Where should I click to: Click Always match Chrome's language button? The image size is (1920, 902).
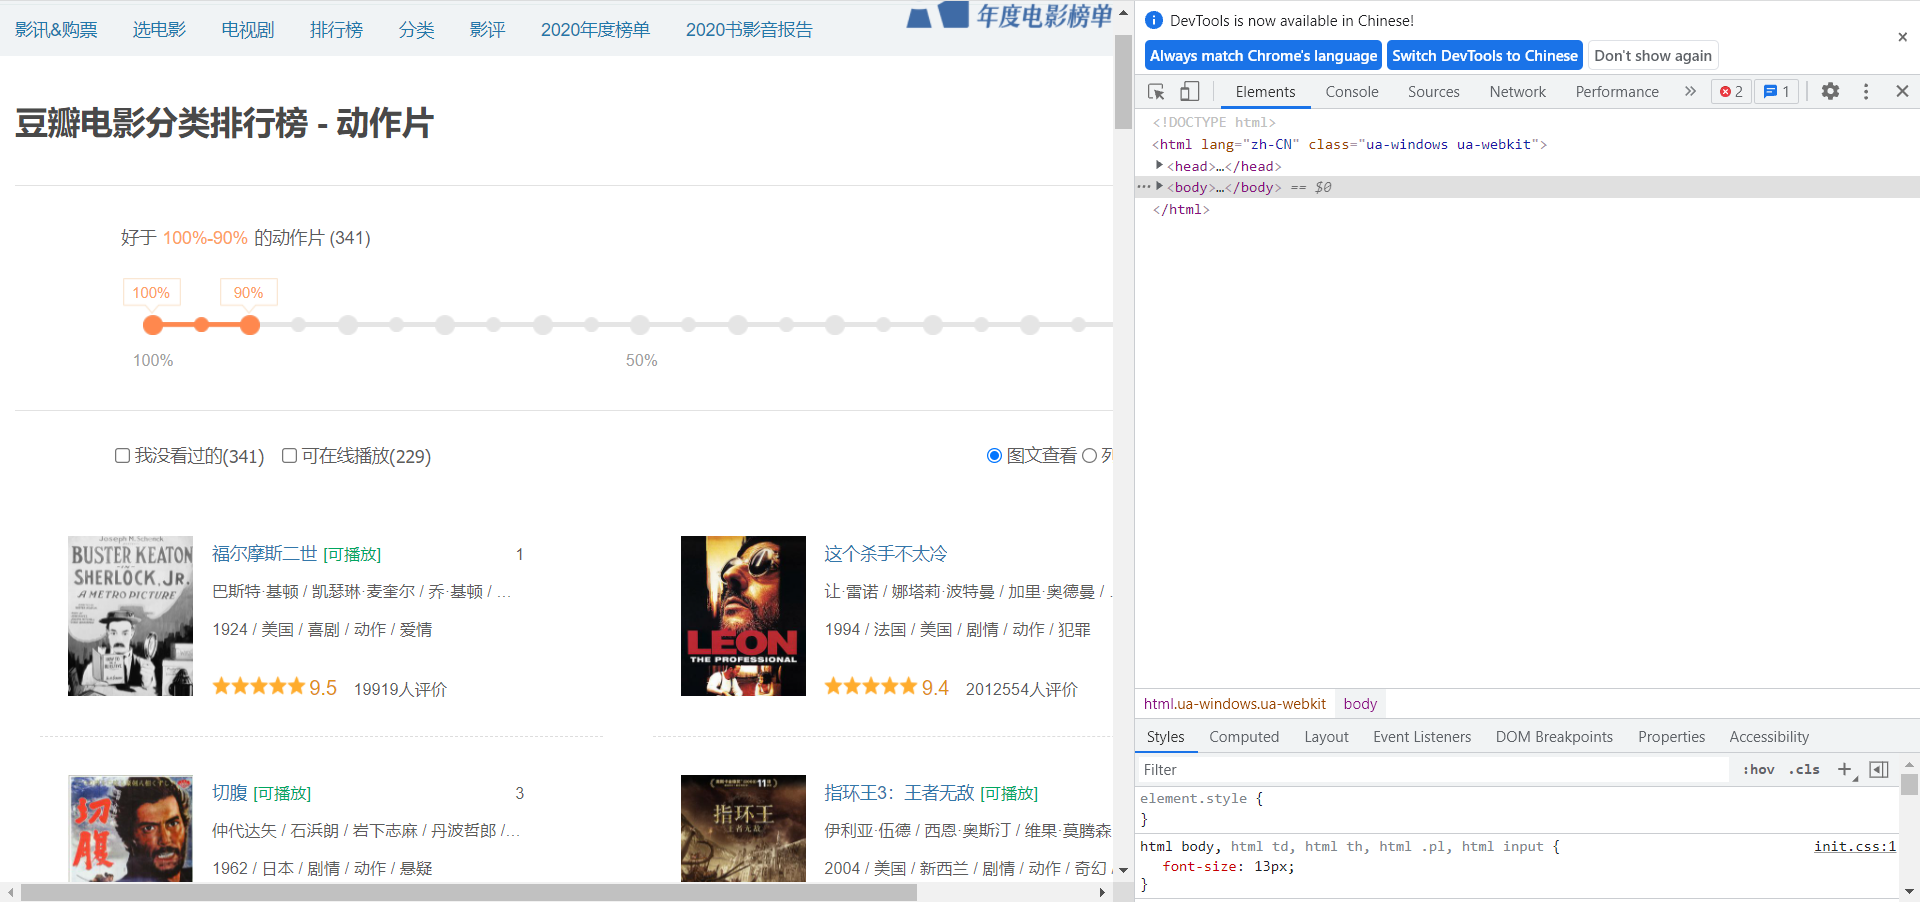click(1263, 56)
